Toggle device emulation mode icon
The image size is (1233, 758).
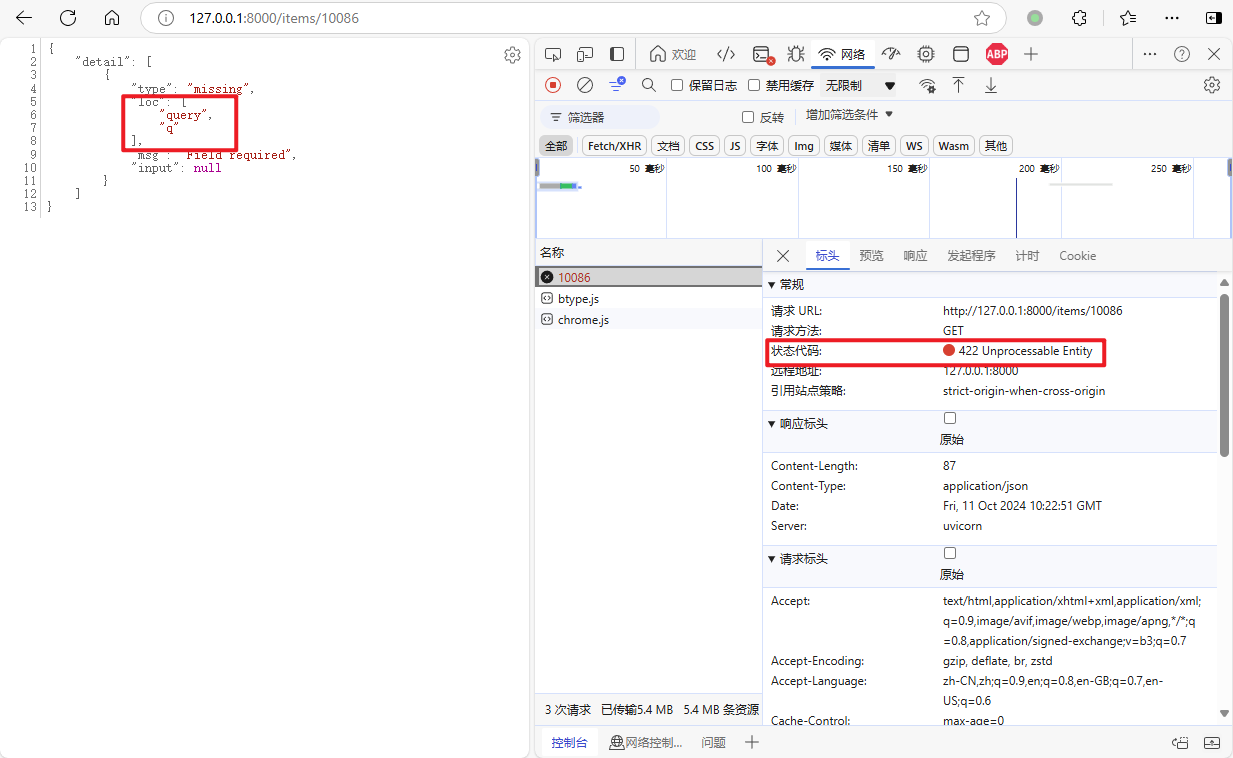(585, 54)
